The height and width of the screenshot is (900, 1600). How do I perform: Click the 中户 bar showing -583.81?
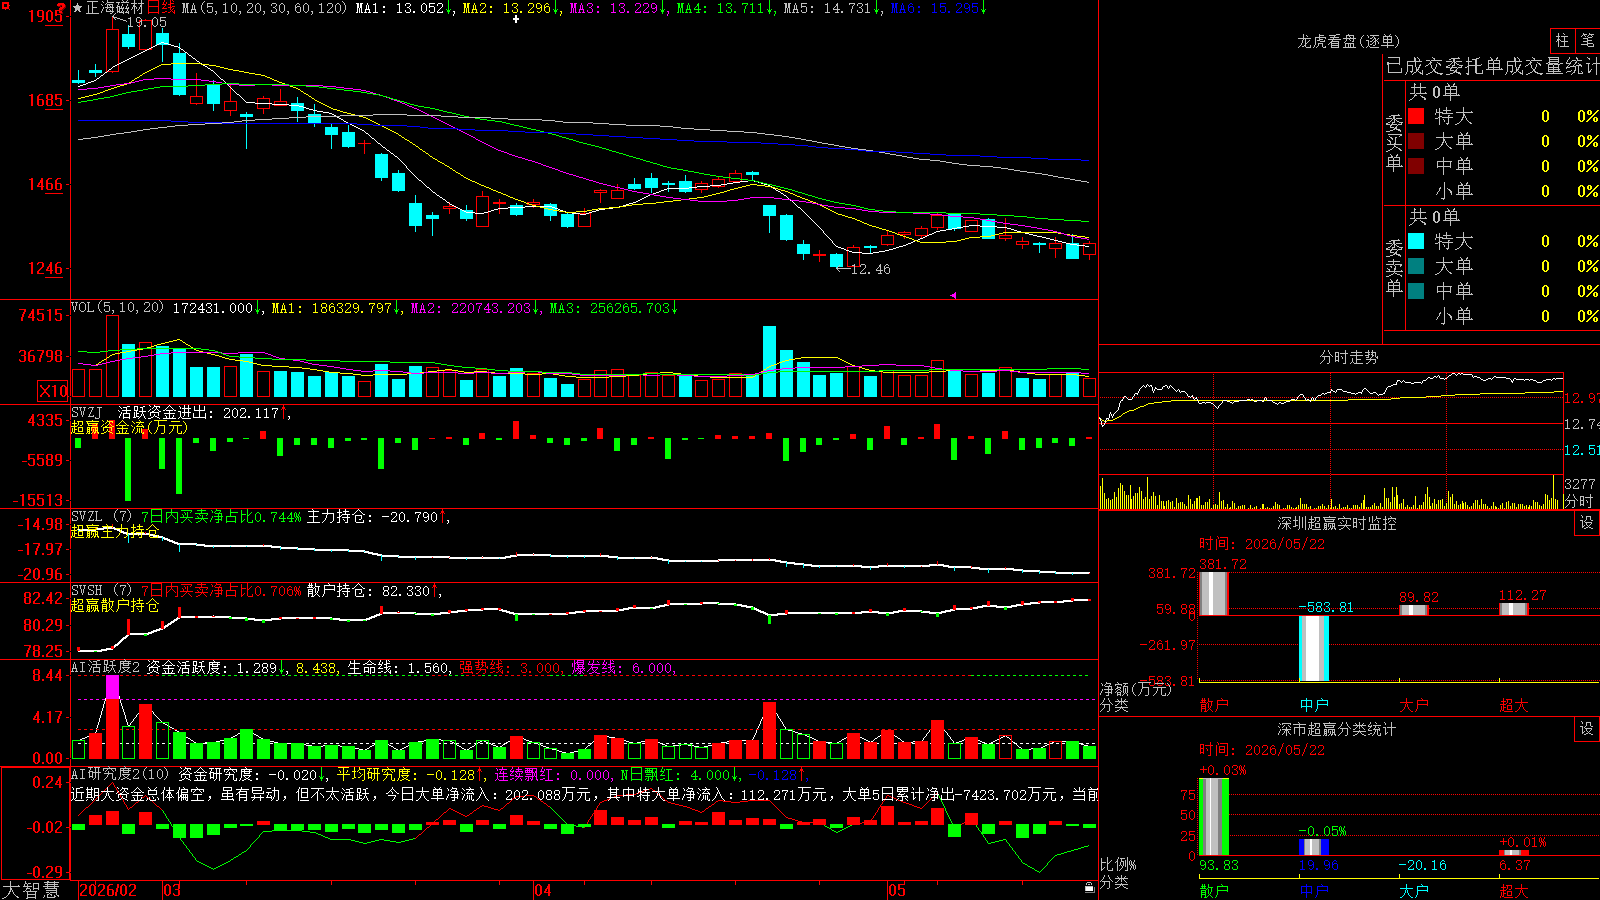pos(1314,648)
